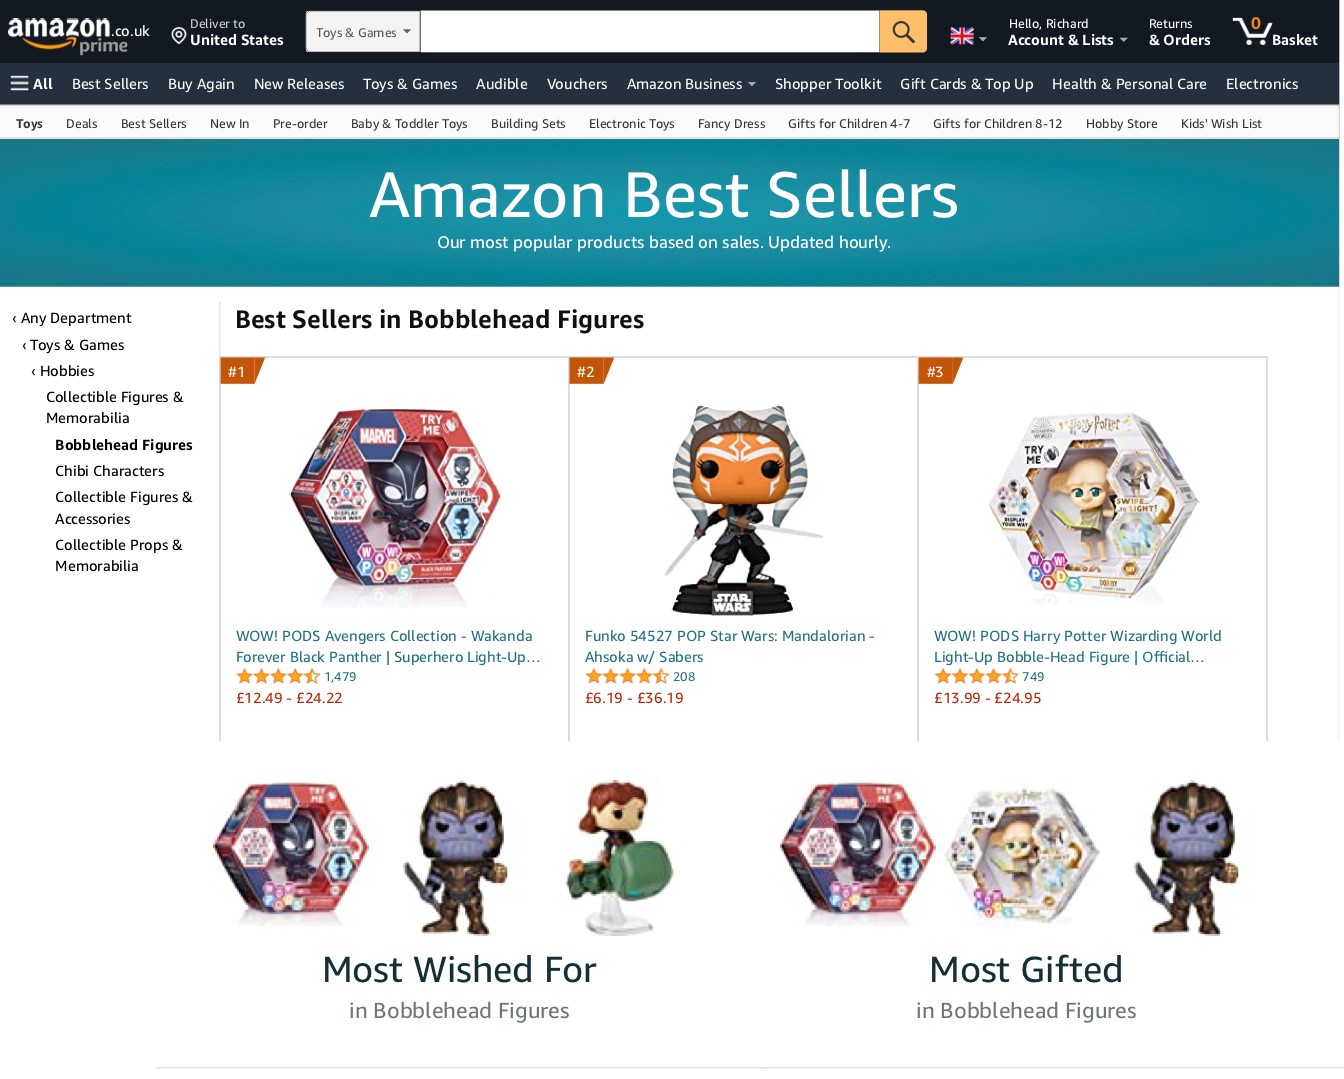Select Chibi Characters category in sidebar
The height and width of the screenshot is (1079, 1344).
[x=109, y=471]
